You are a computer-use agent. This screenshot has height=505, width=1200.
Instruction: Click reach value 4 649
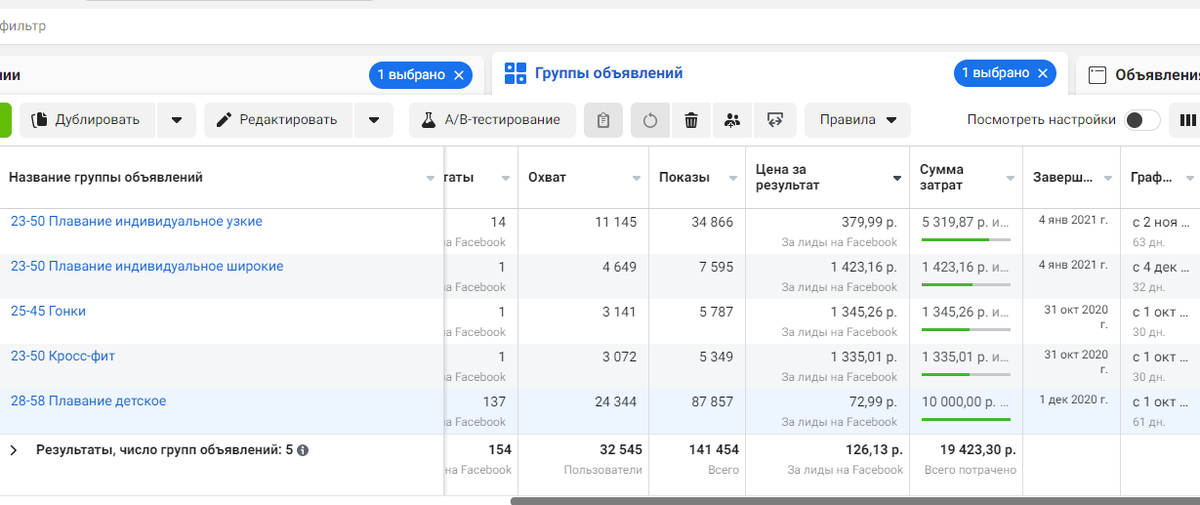(x=619, y=267)
